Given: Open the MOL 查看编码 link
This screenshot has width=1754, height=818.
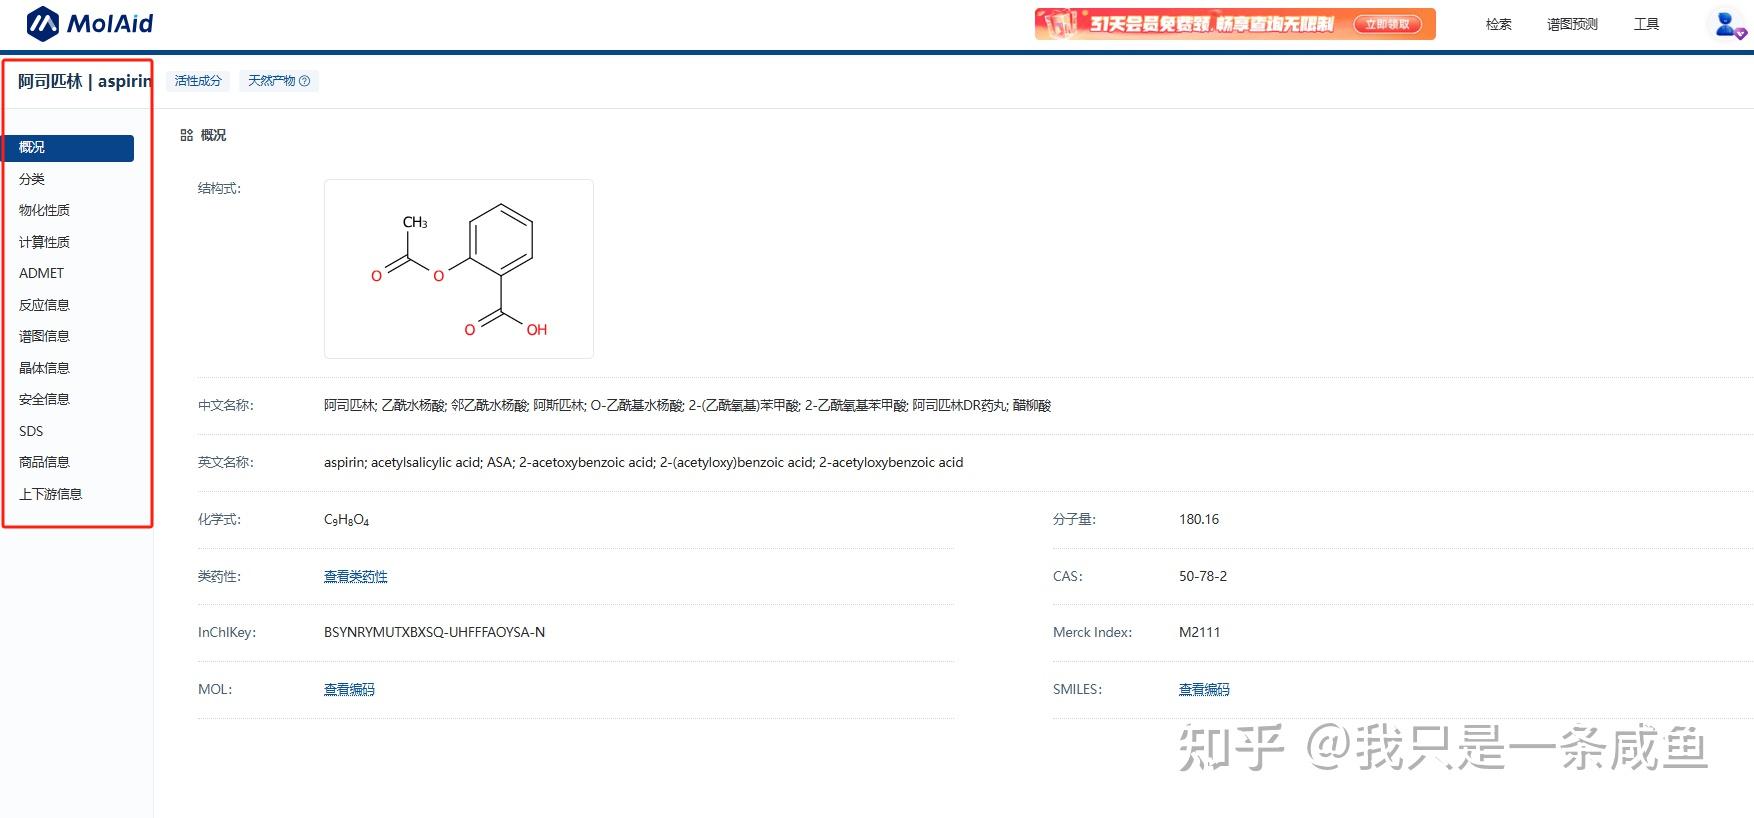Looking at the screenshot, I should click(349, 689).
